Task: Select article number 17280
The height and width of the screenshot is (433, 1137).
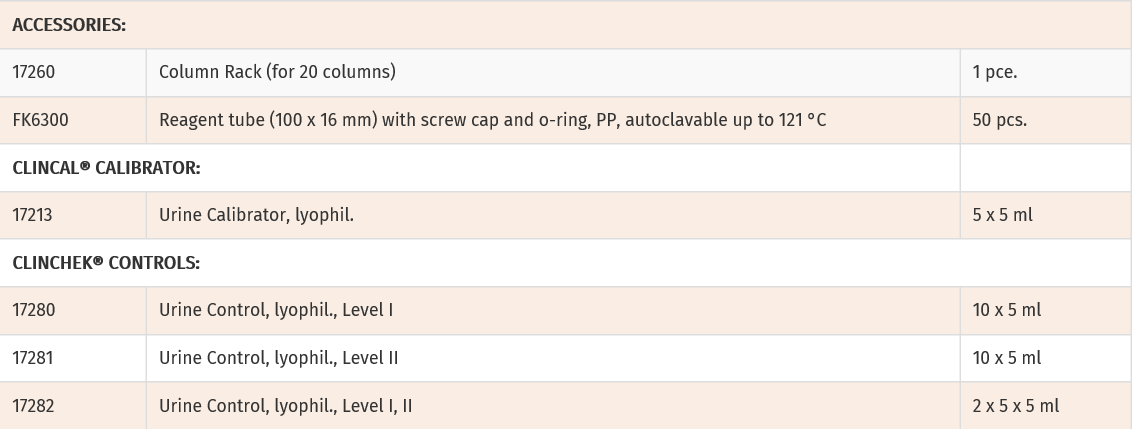Action: point(34,310)
